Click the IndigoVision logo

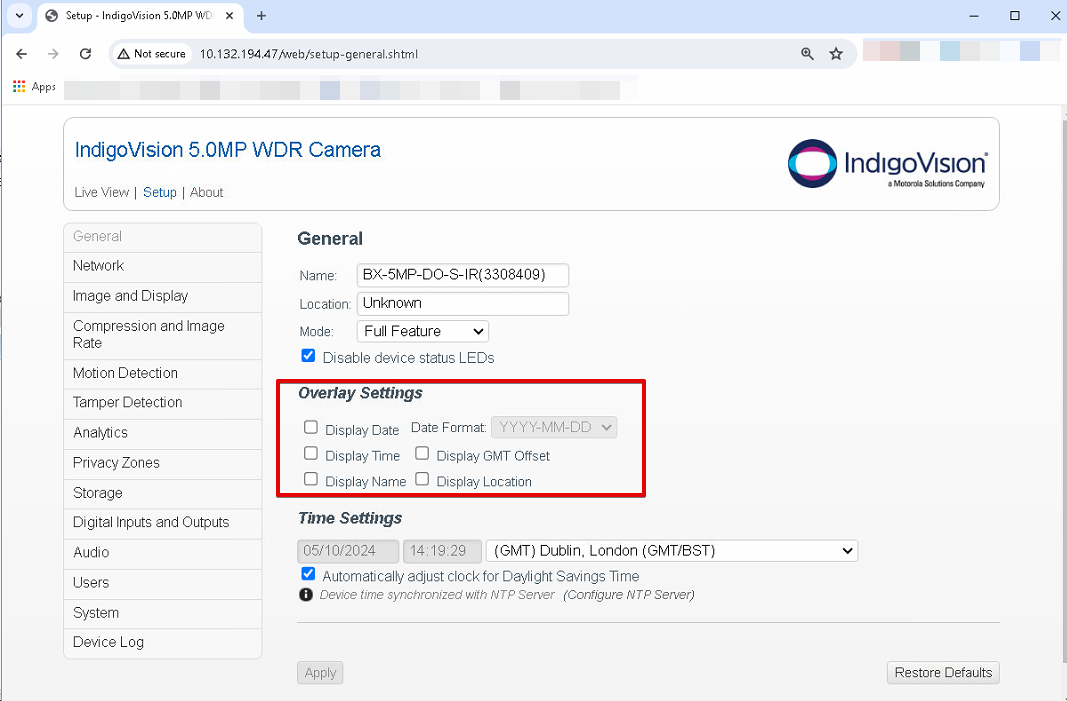[x=887, y=164]
